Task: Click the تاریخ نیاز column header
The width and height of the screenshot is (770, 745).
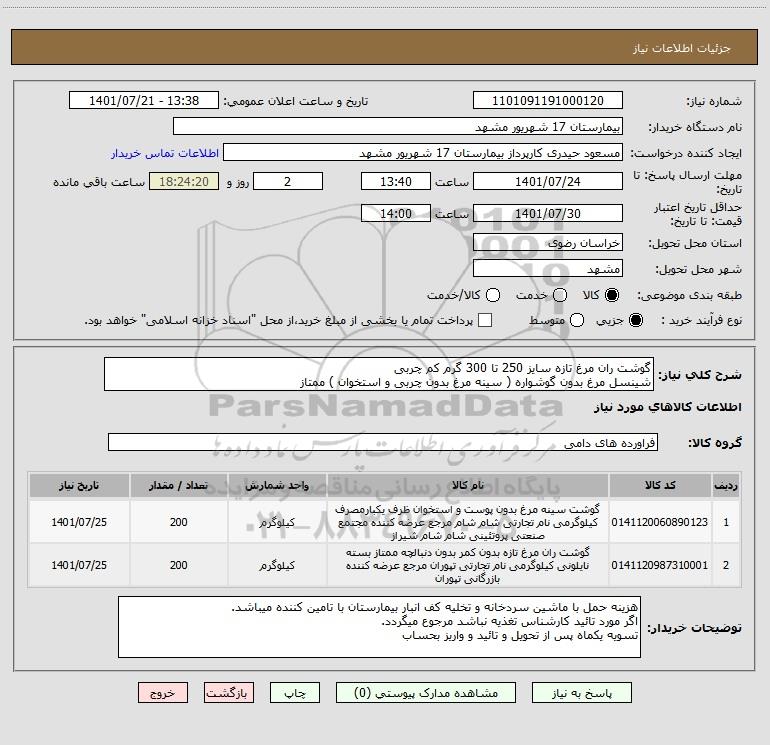Action: (79, 486)
